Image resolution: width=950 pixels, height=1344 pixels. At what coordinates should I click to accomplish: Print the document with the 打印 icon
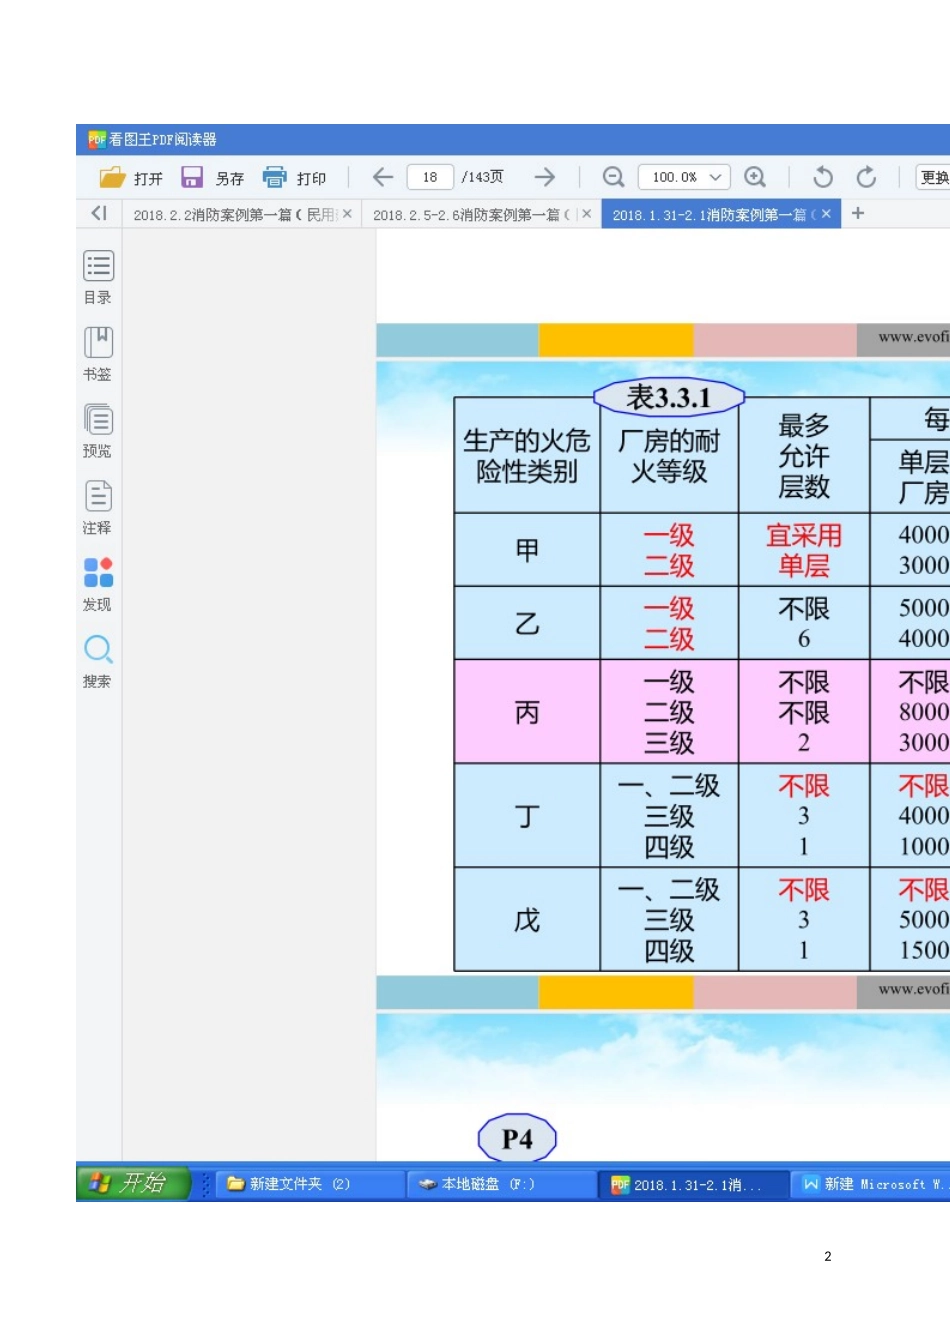[x=274, y=177]
